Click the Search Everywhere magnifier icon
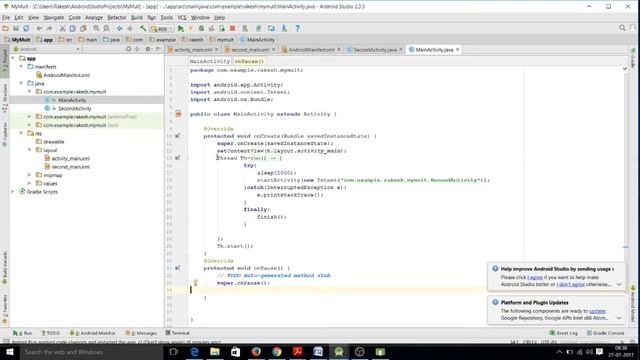The image size is (640, 360). click(622, 28)
